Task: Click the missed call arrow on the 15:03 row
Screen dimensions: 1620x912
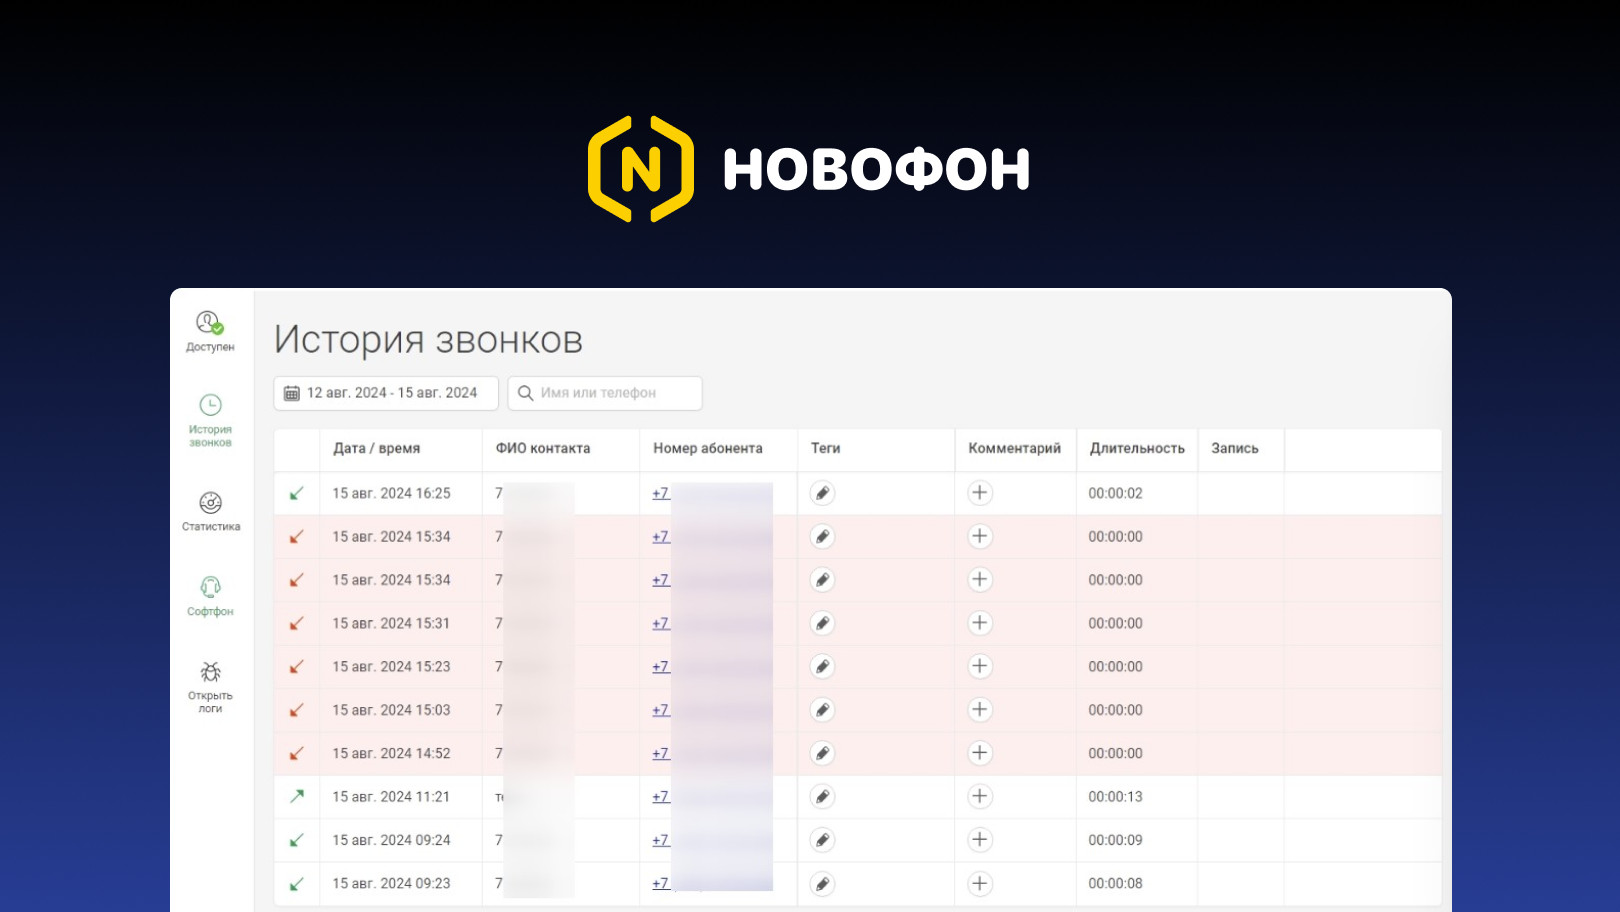Action: [296, 710]
